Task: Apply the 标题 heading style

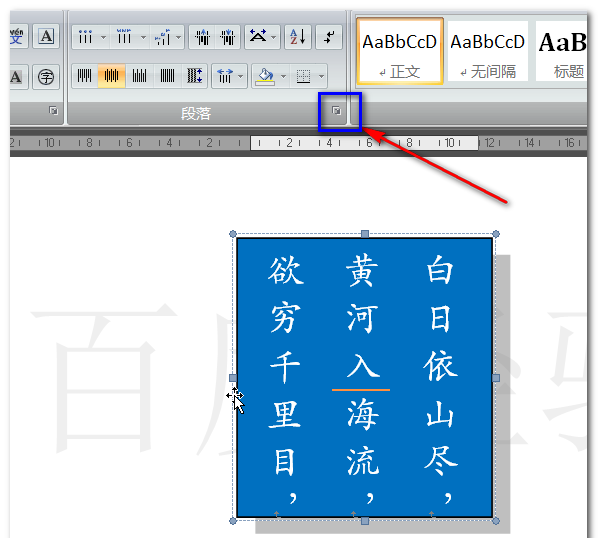Action: click(x=561, y=51)
